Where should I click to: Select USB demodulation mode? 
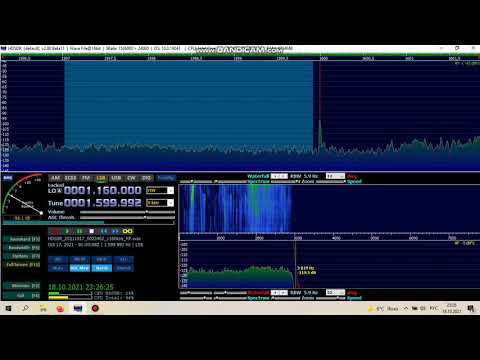tap(116, 178)
